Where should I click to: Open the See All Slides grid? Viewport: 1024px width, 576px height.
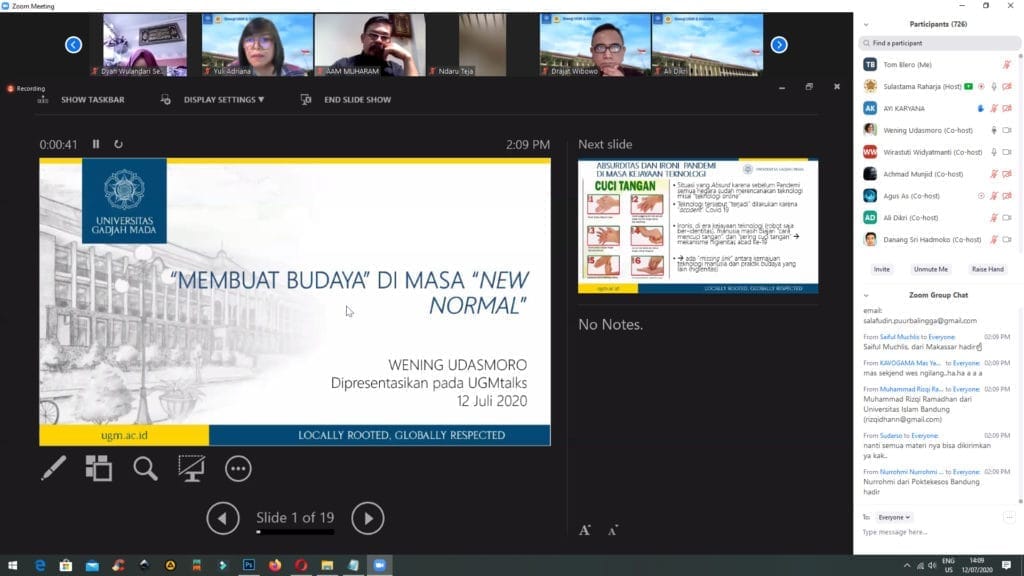(x=99, y=468)
